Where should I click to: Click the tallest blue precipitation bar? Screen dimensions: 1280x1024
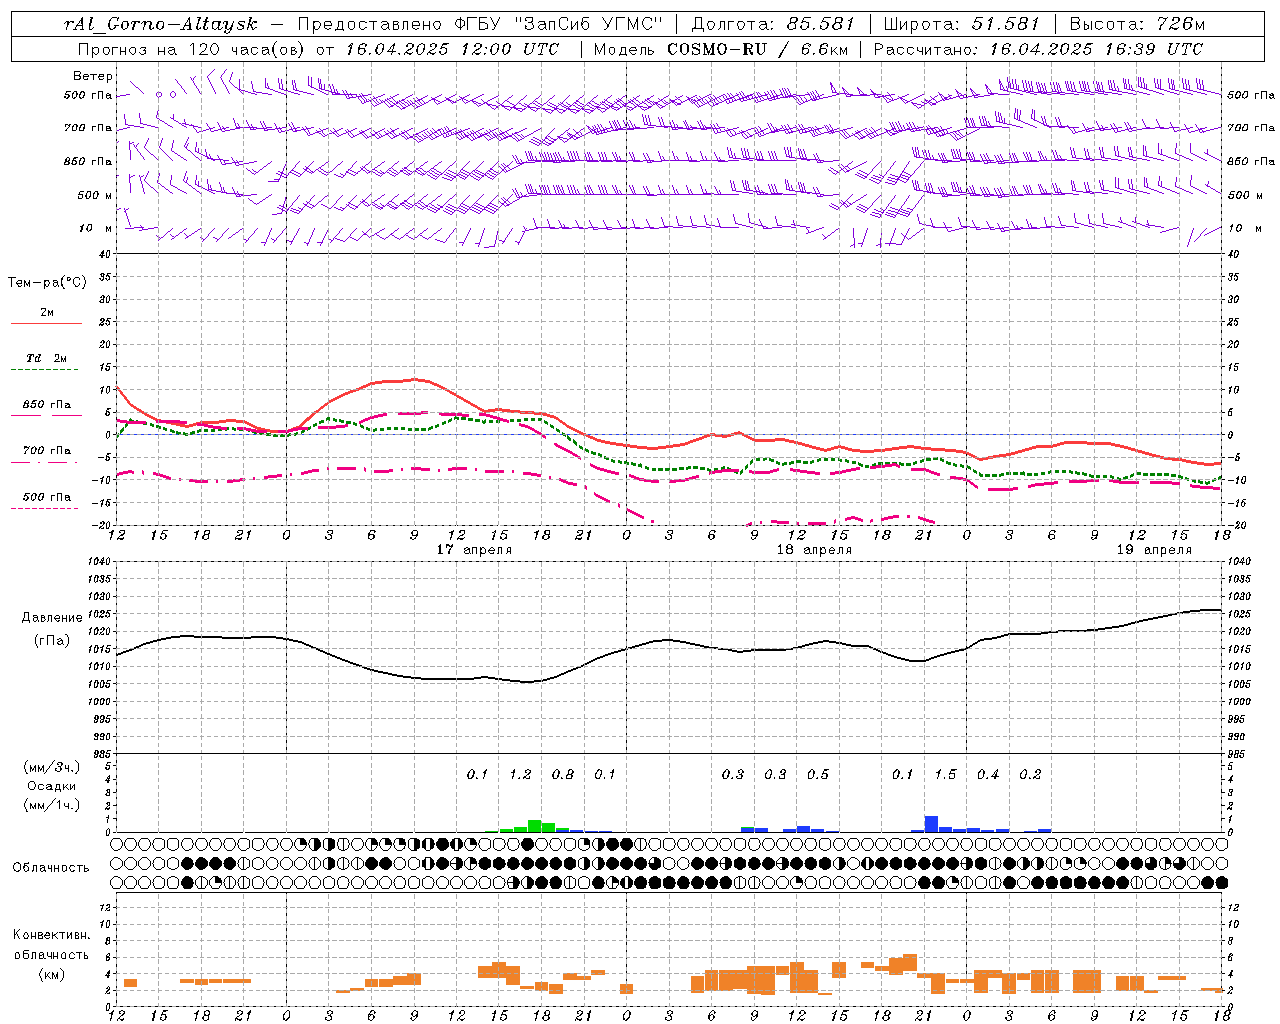click(x=931, y=824)
